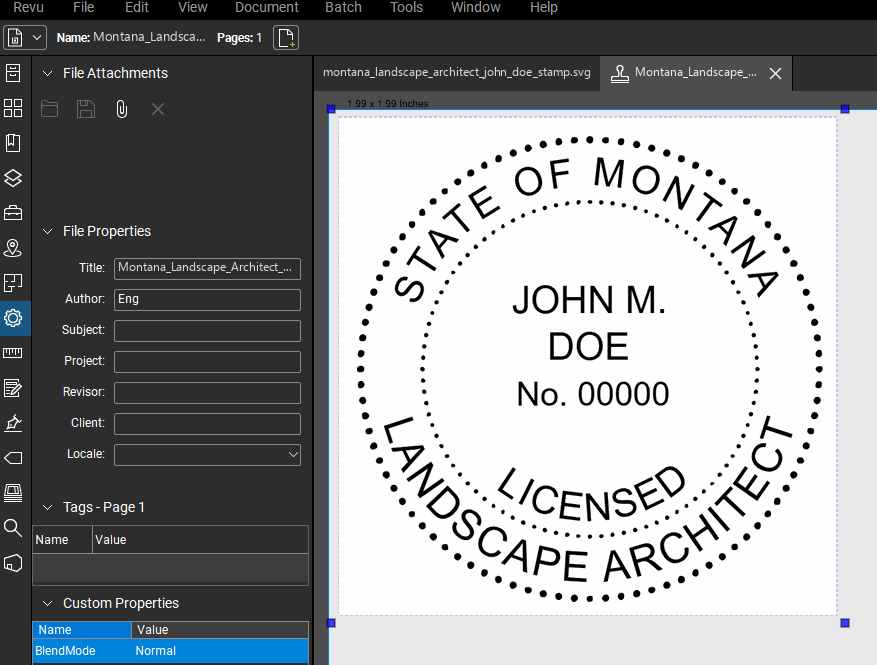Click the top-left blue resize handle
The width and height of the screenshot is (877, 665).
pyautogui.click(x=331, y=109)
